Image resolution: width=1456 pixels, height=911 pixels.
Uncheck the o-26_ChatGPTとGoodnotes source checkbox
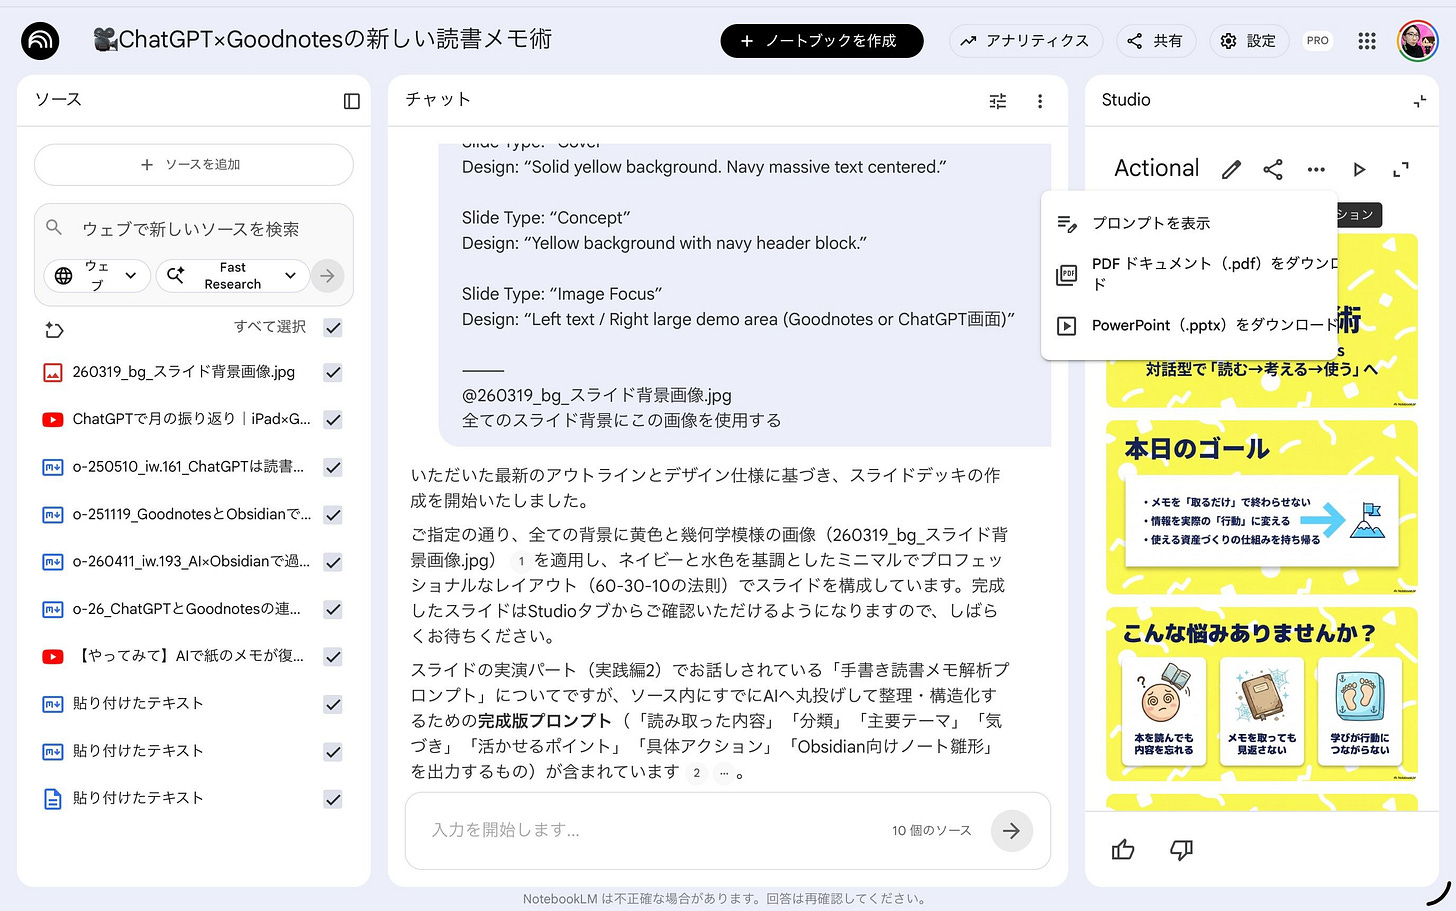(x=333, y=609)
